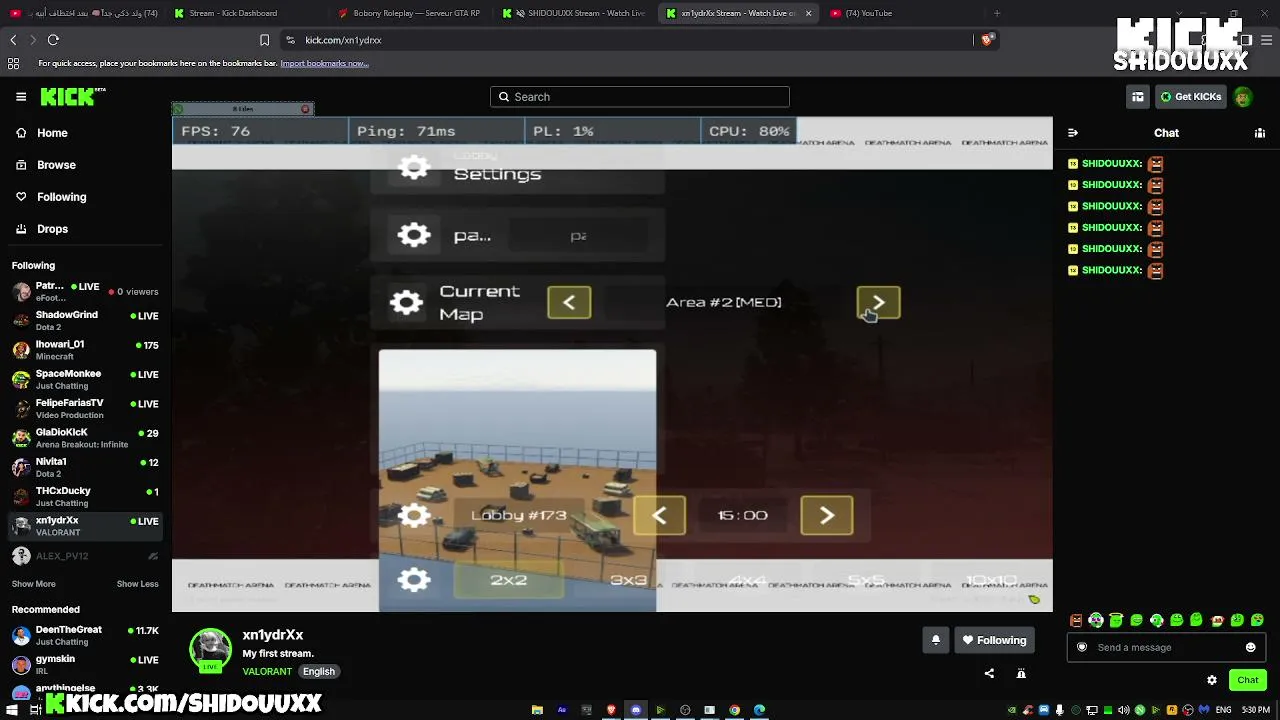Click the VALORANT category link under the stream

(267, 672)
